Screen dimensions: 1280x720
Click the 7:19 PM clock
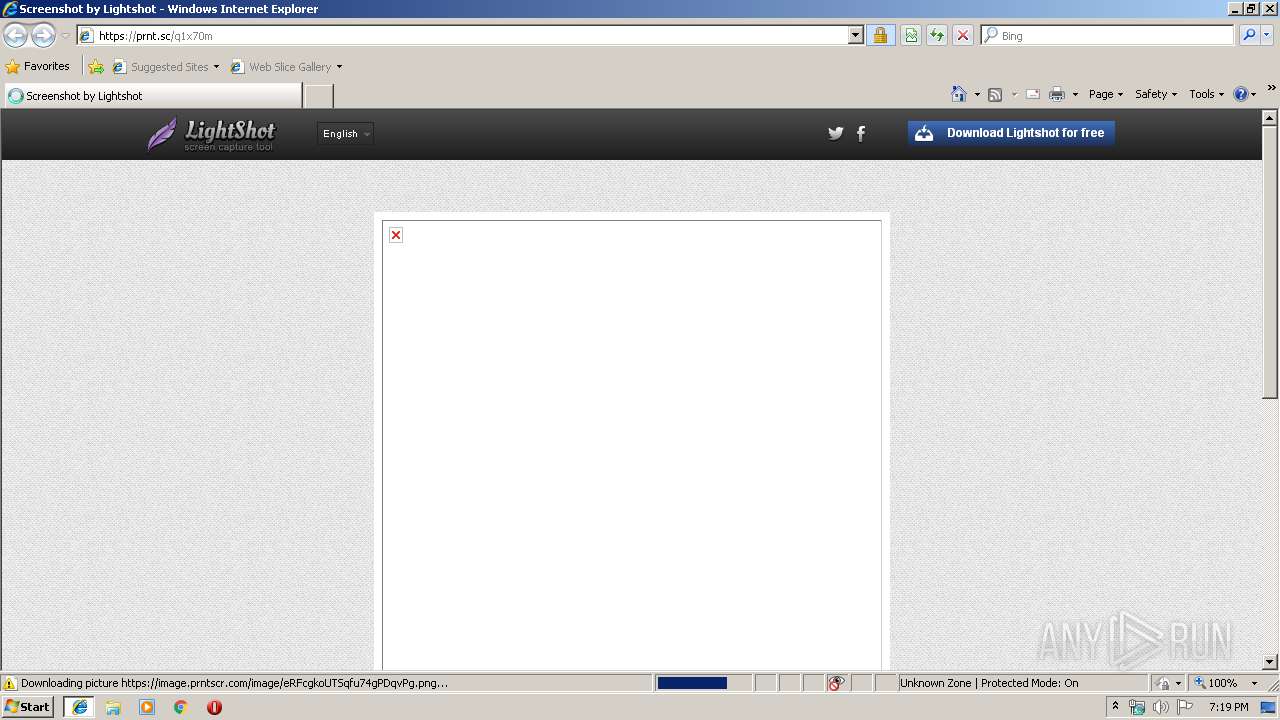(x=1229, y=707)
